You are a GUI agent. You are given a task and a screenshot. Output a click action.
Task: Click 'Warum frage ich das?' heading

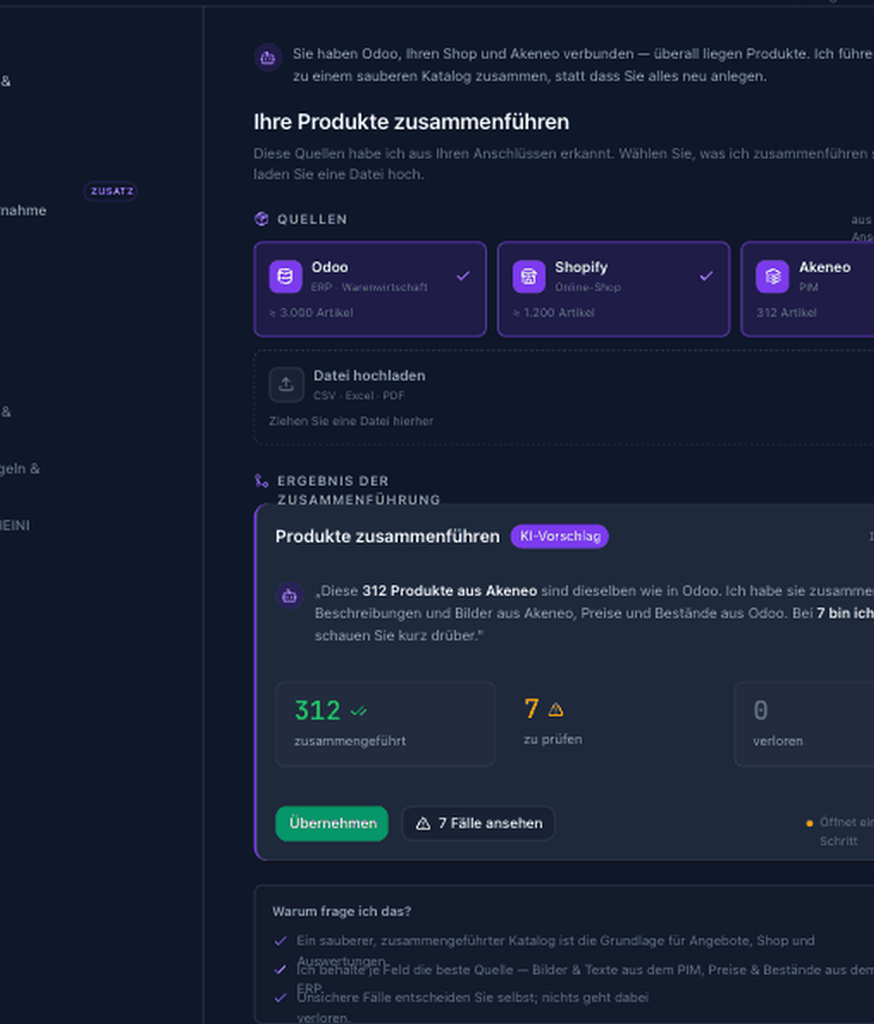click(342, 911)
